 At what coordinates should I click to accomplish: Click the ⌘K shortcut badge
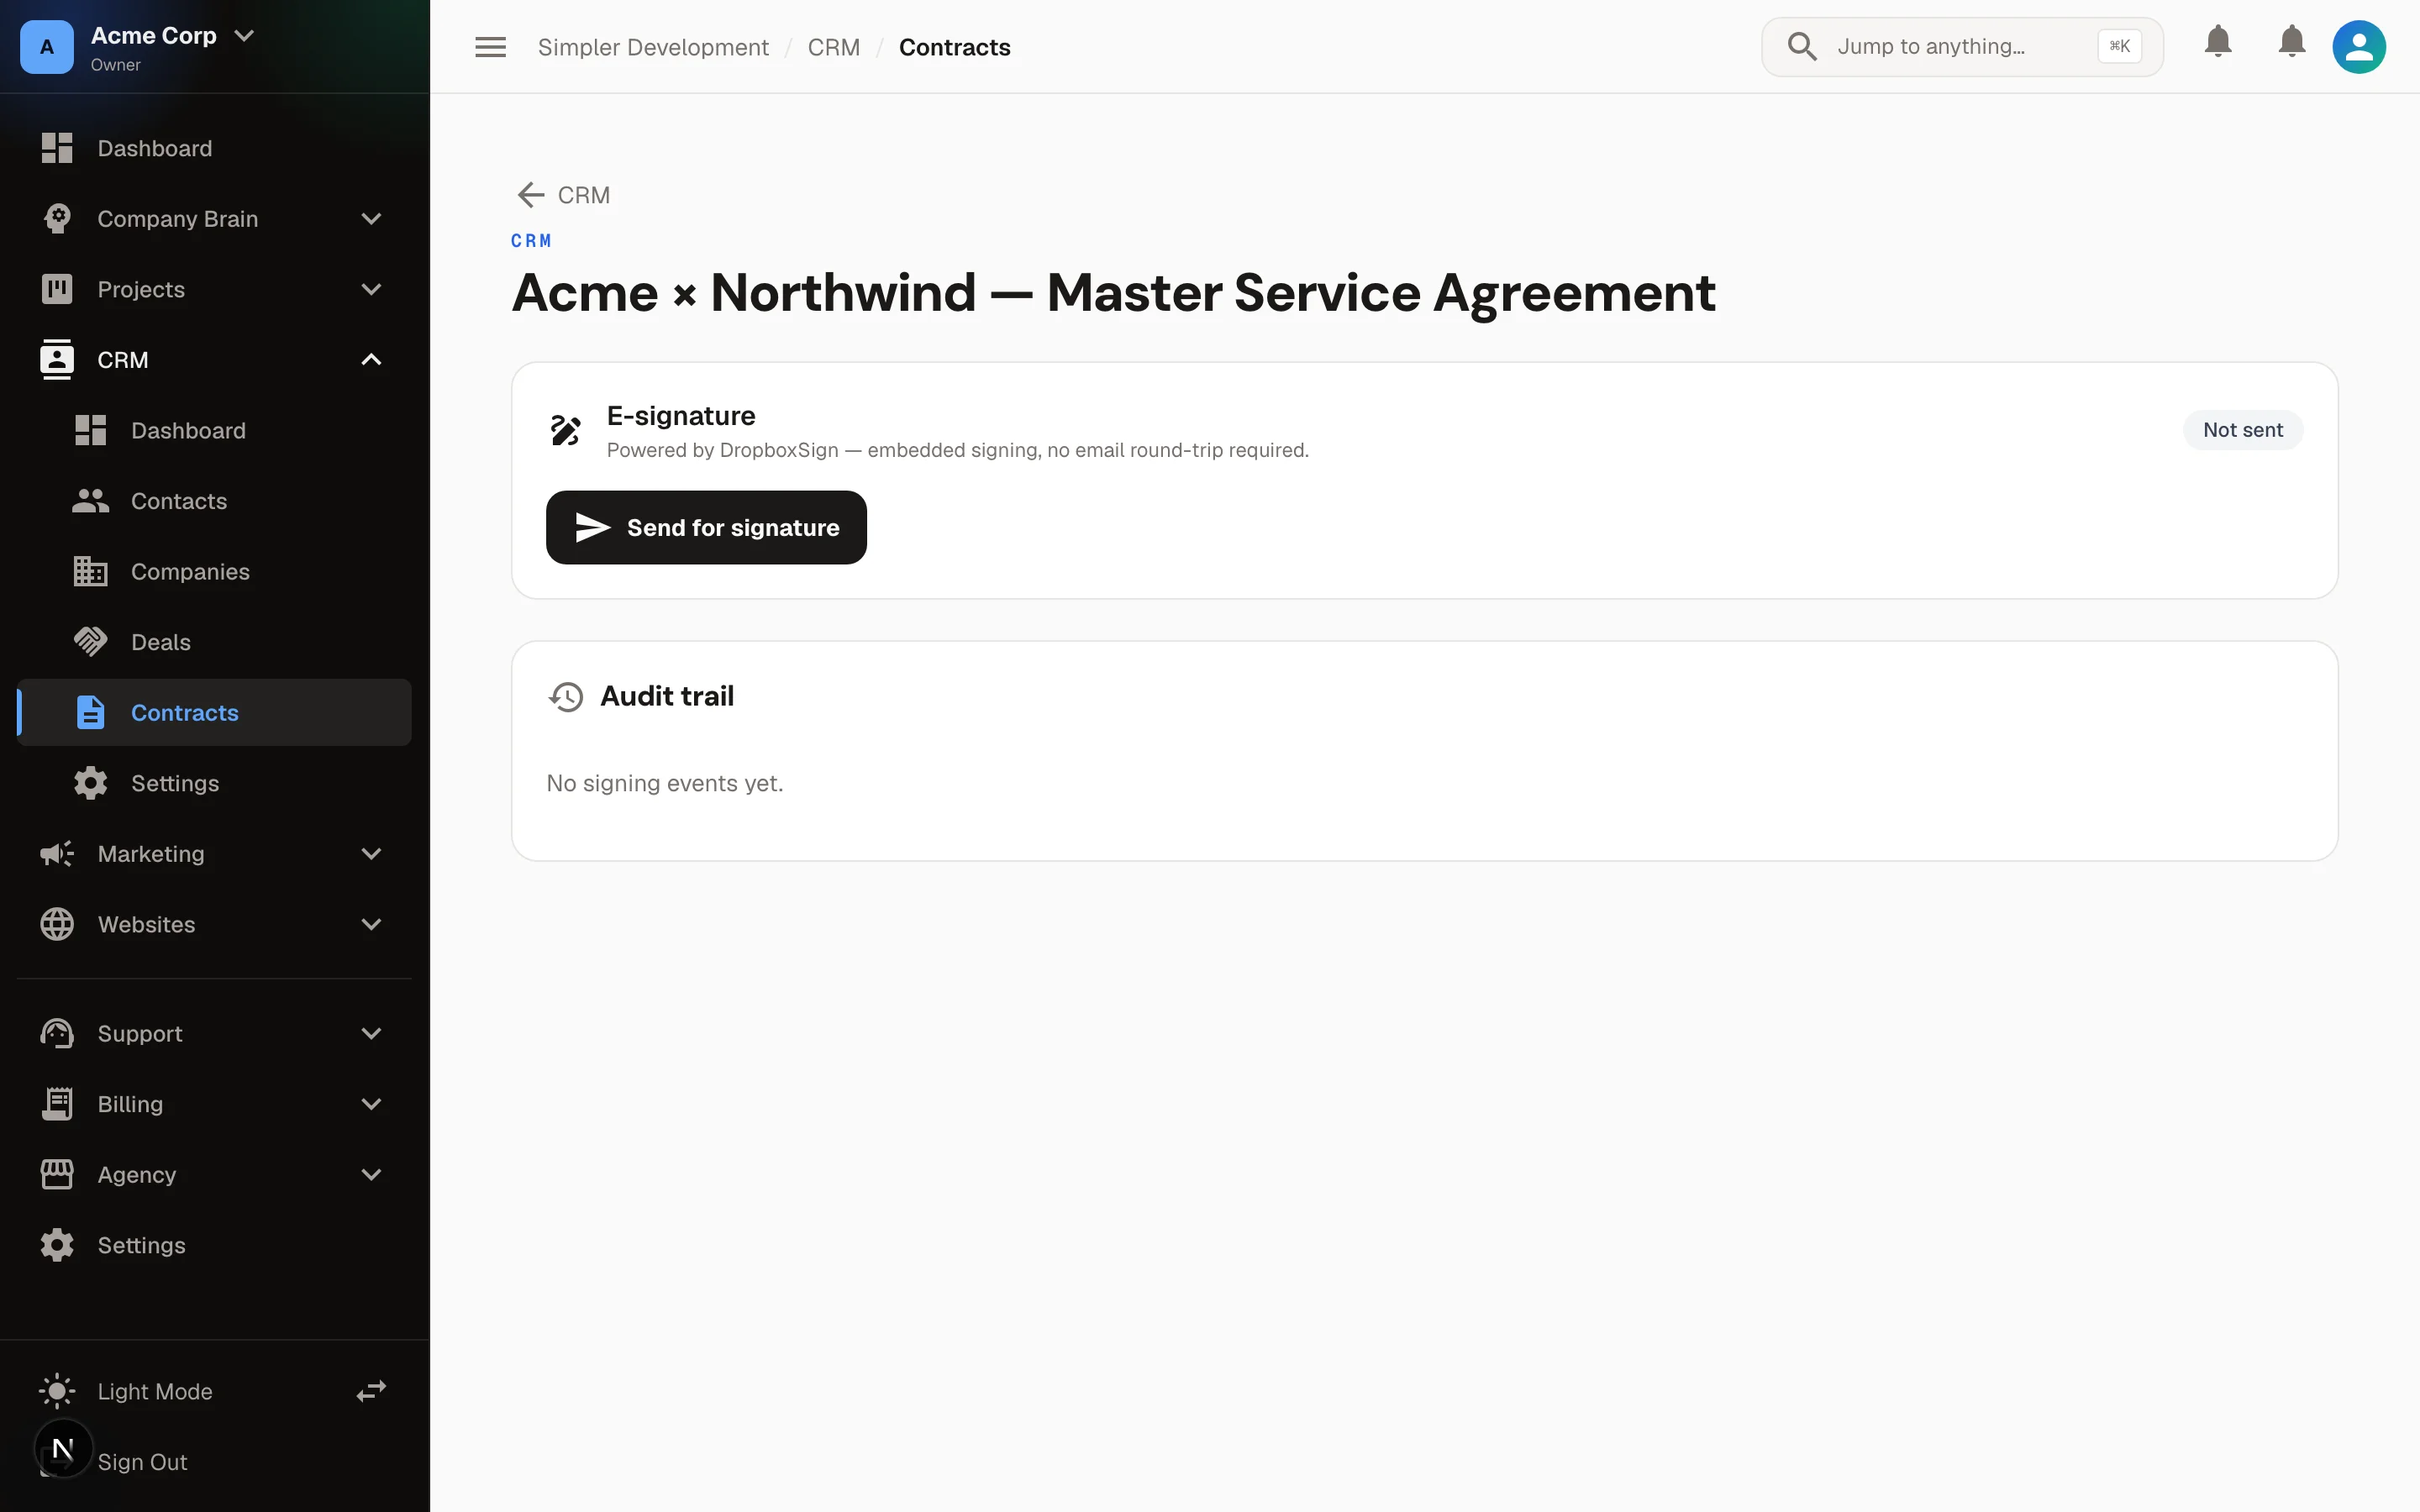(x=2119, y=46)
